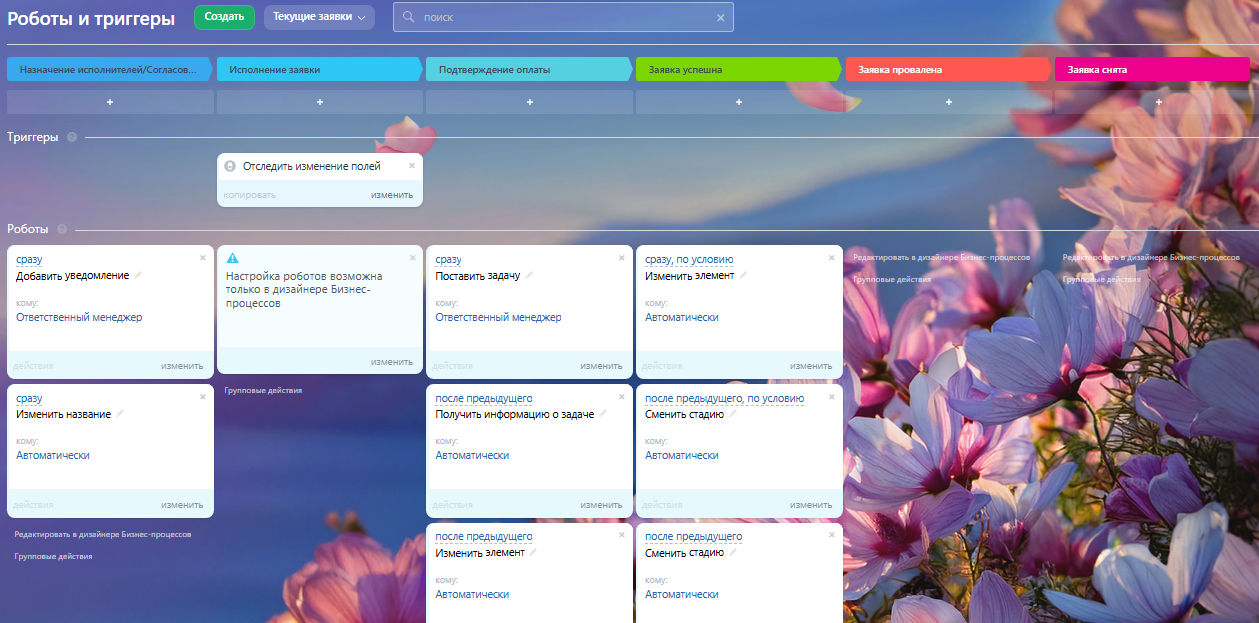Delete the Получить информацию о задаче robot
1259x623 pixels.
pyautogui.click(x=621, y=396)
